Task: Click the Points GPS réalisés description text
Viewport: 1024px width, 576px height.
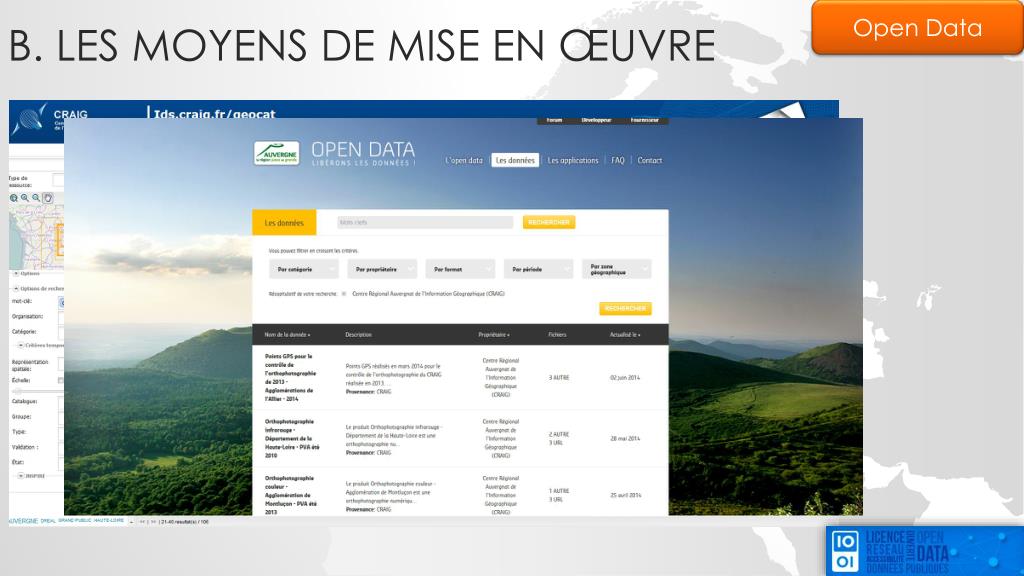Action: point(393,375)
